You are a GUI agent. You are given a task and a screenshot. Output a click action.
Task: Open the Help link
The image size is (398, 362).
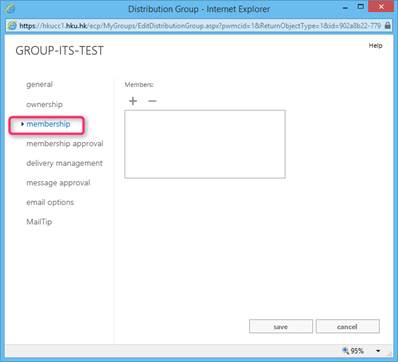[x=375, y=46]
